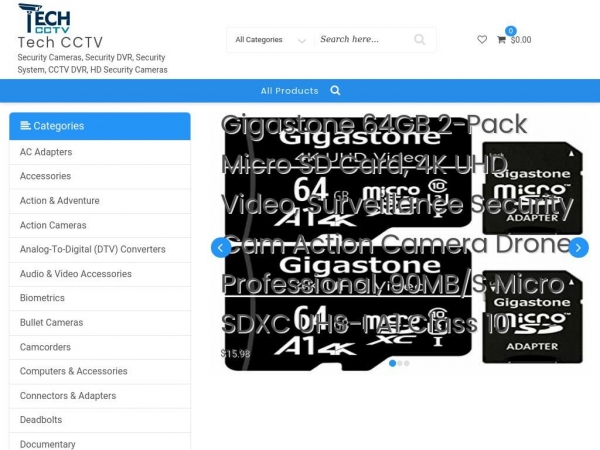Select the third slider pagination dot
This screenshot has width=600, height=450.
click(406, 363)
